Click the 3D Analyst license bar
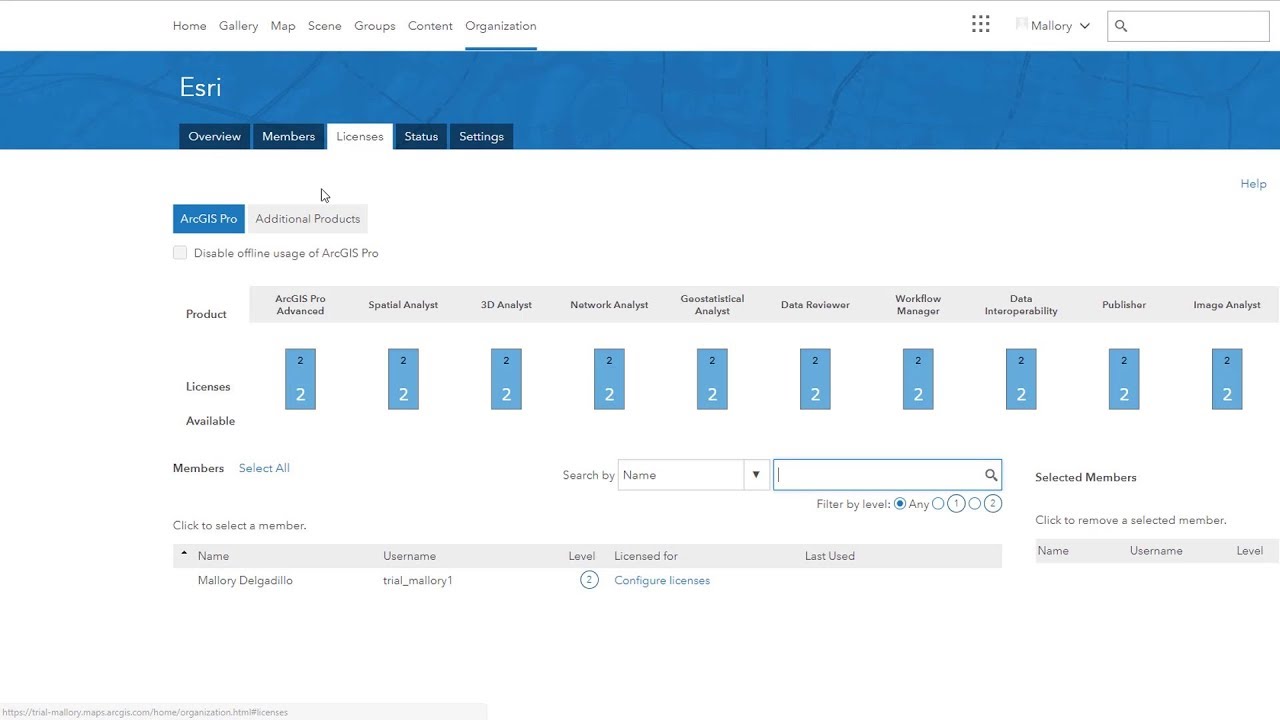 point(506,379)
